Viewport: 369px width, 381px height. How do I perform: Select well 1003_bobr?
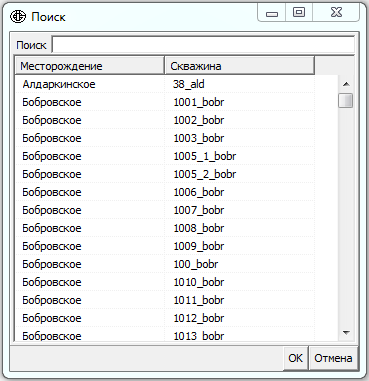pyautogui.click(x=199, y=138)
